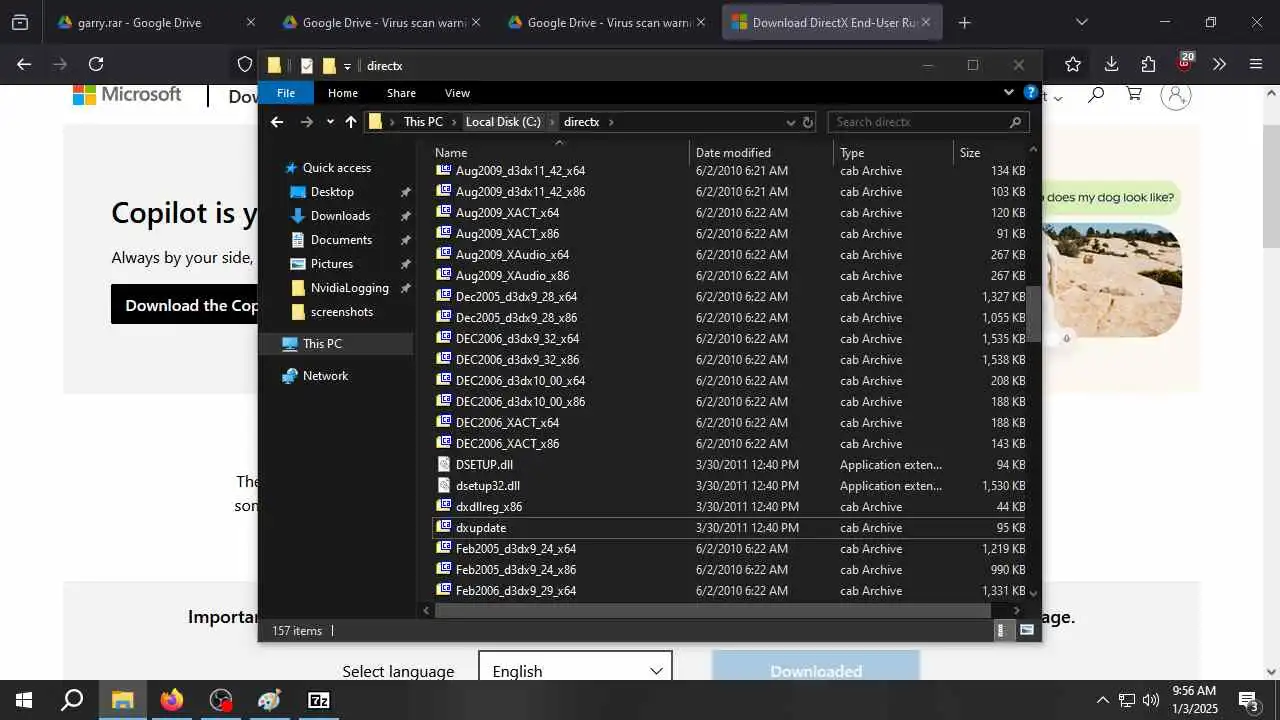Screen dimensions: 1280x720
Task: Open Microsoft site search icon
Action: [1096, 95]
